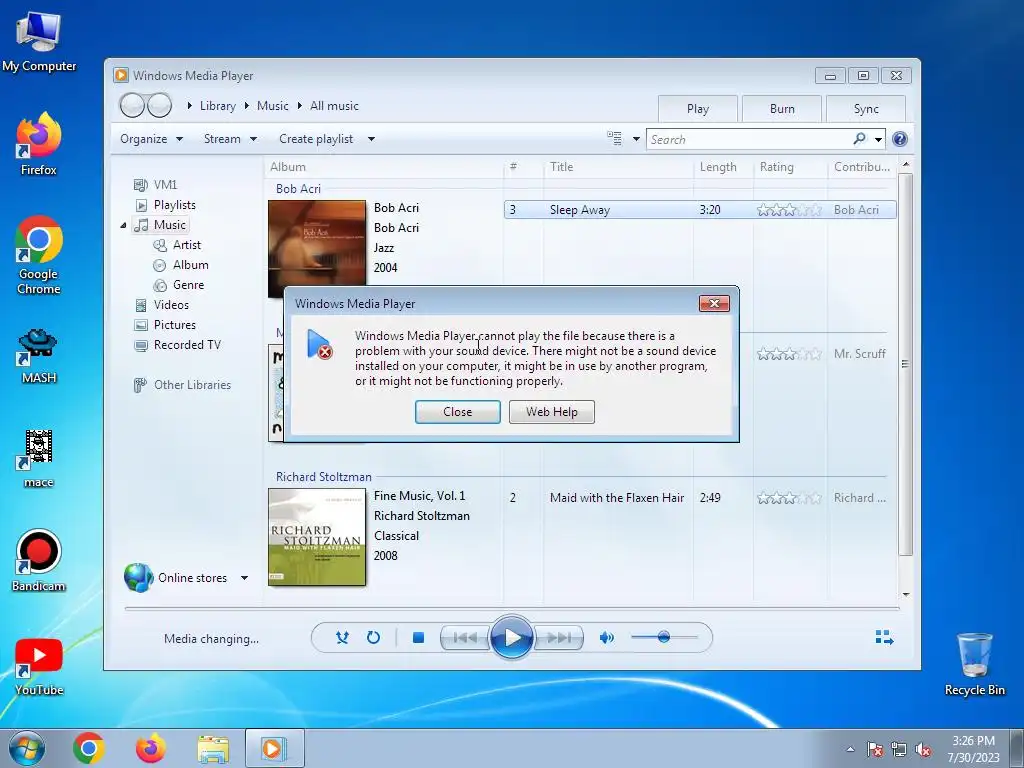This screenshot has height=768, width=1024.
Task: Expand the Online stores dropdown arrow
Action: pos(244,578)
